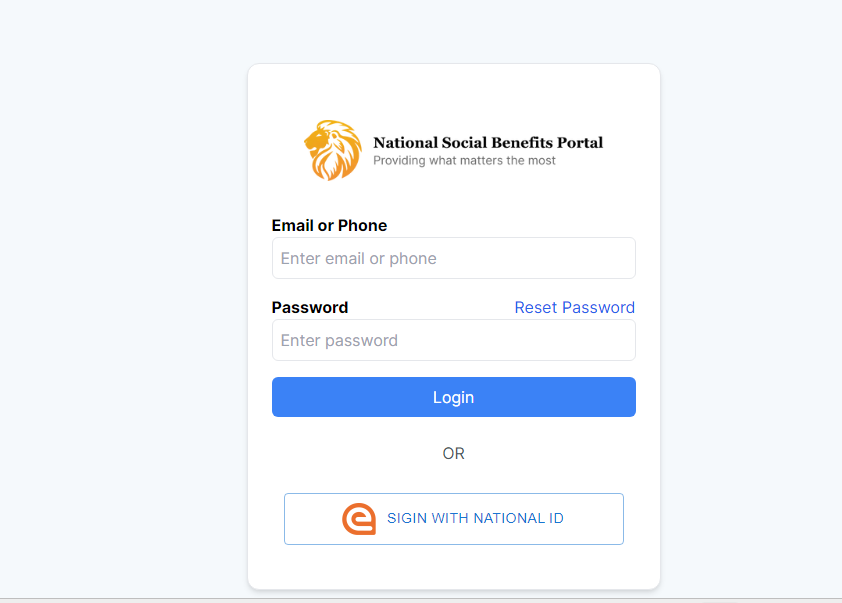Viewport: 842px width, 603px height.
Task: Click the "Enter password" placeholder text
Action: point(339,340)
